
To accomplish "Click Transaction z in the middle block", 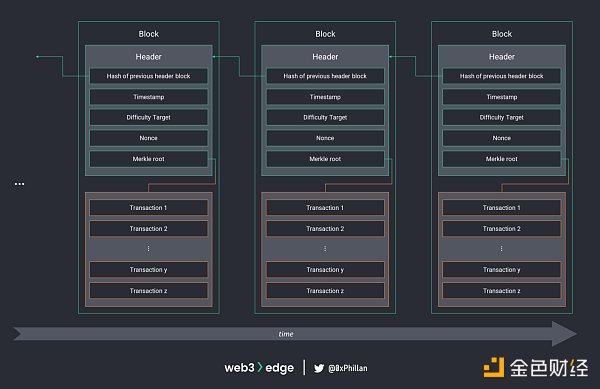I will pyautogui.click(x=325, y=291).
